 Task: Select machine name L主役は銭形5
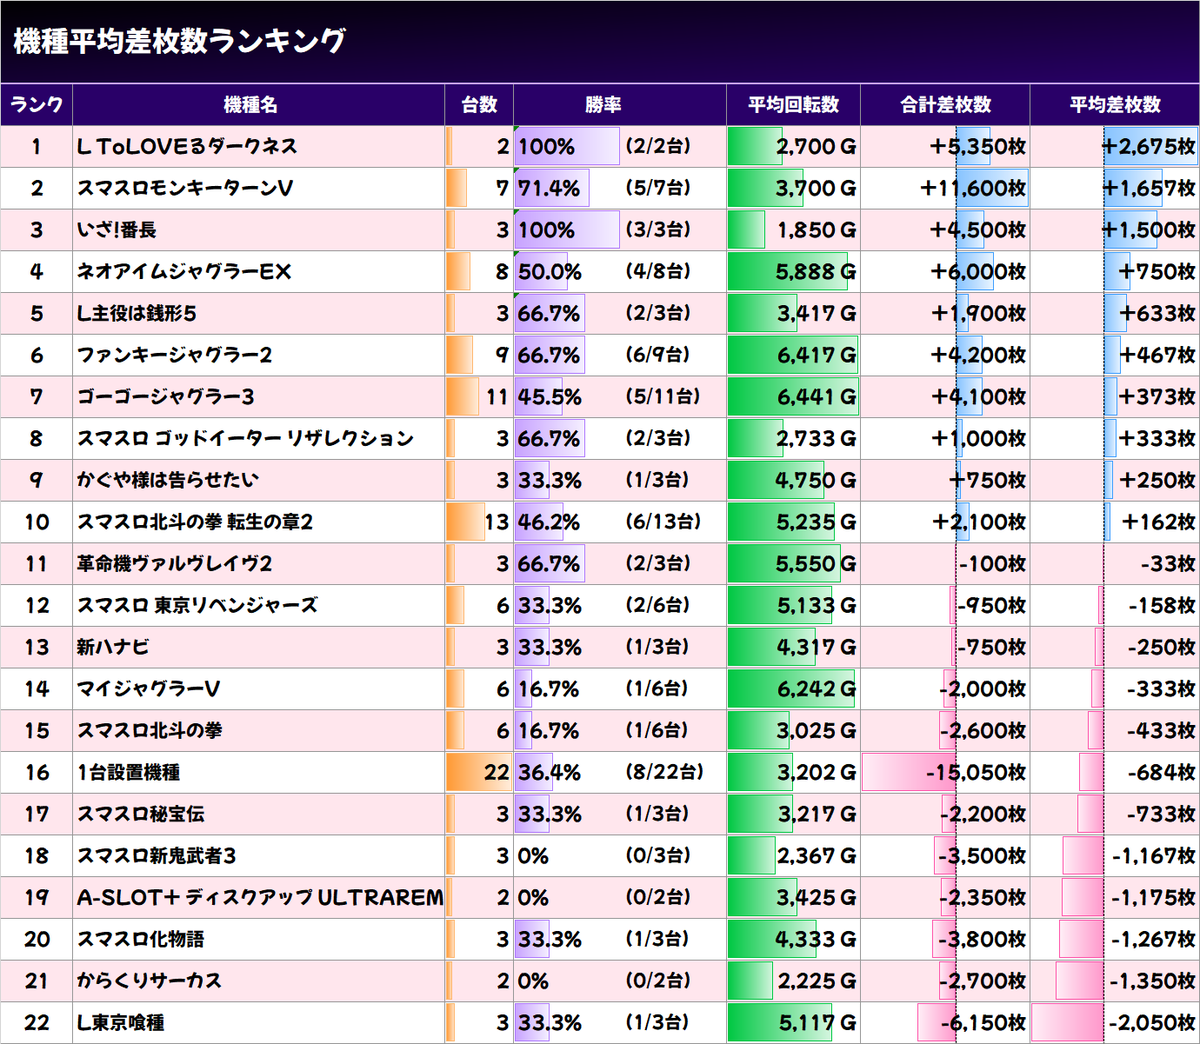[137, 314]
